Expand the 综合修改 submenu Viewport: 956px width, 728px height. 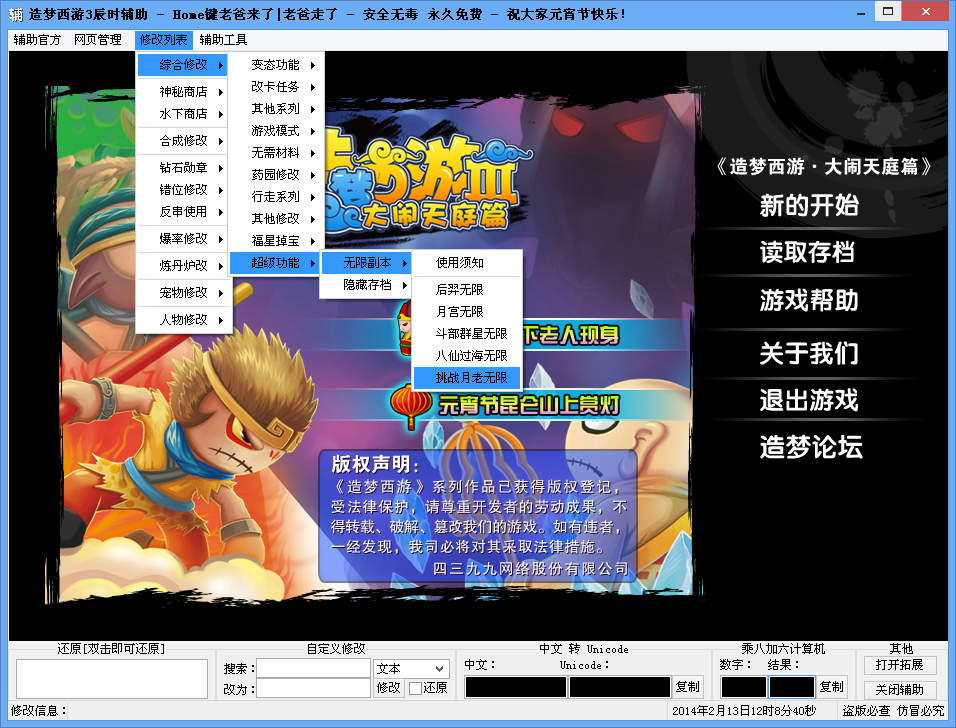coord(183,65)
